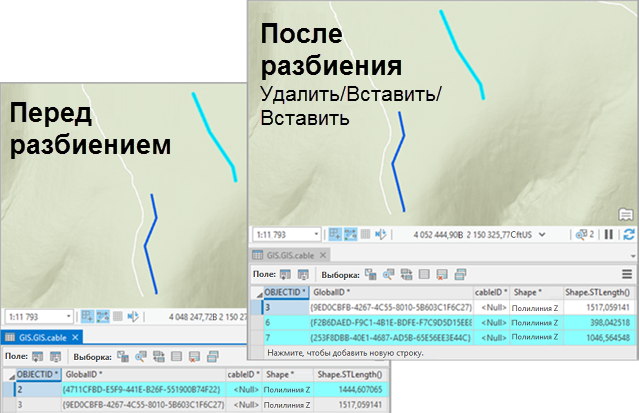Toggle snapping in the right map status bar
This screenshot has height=413, width=639.
[x=337, y=234]
